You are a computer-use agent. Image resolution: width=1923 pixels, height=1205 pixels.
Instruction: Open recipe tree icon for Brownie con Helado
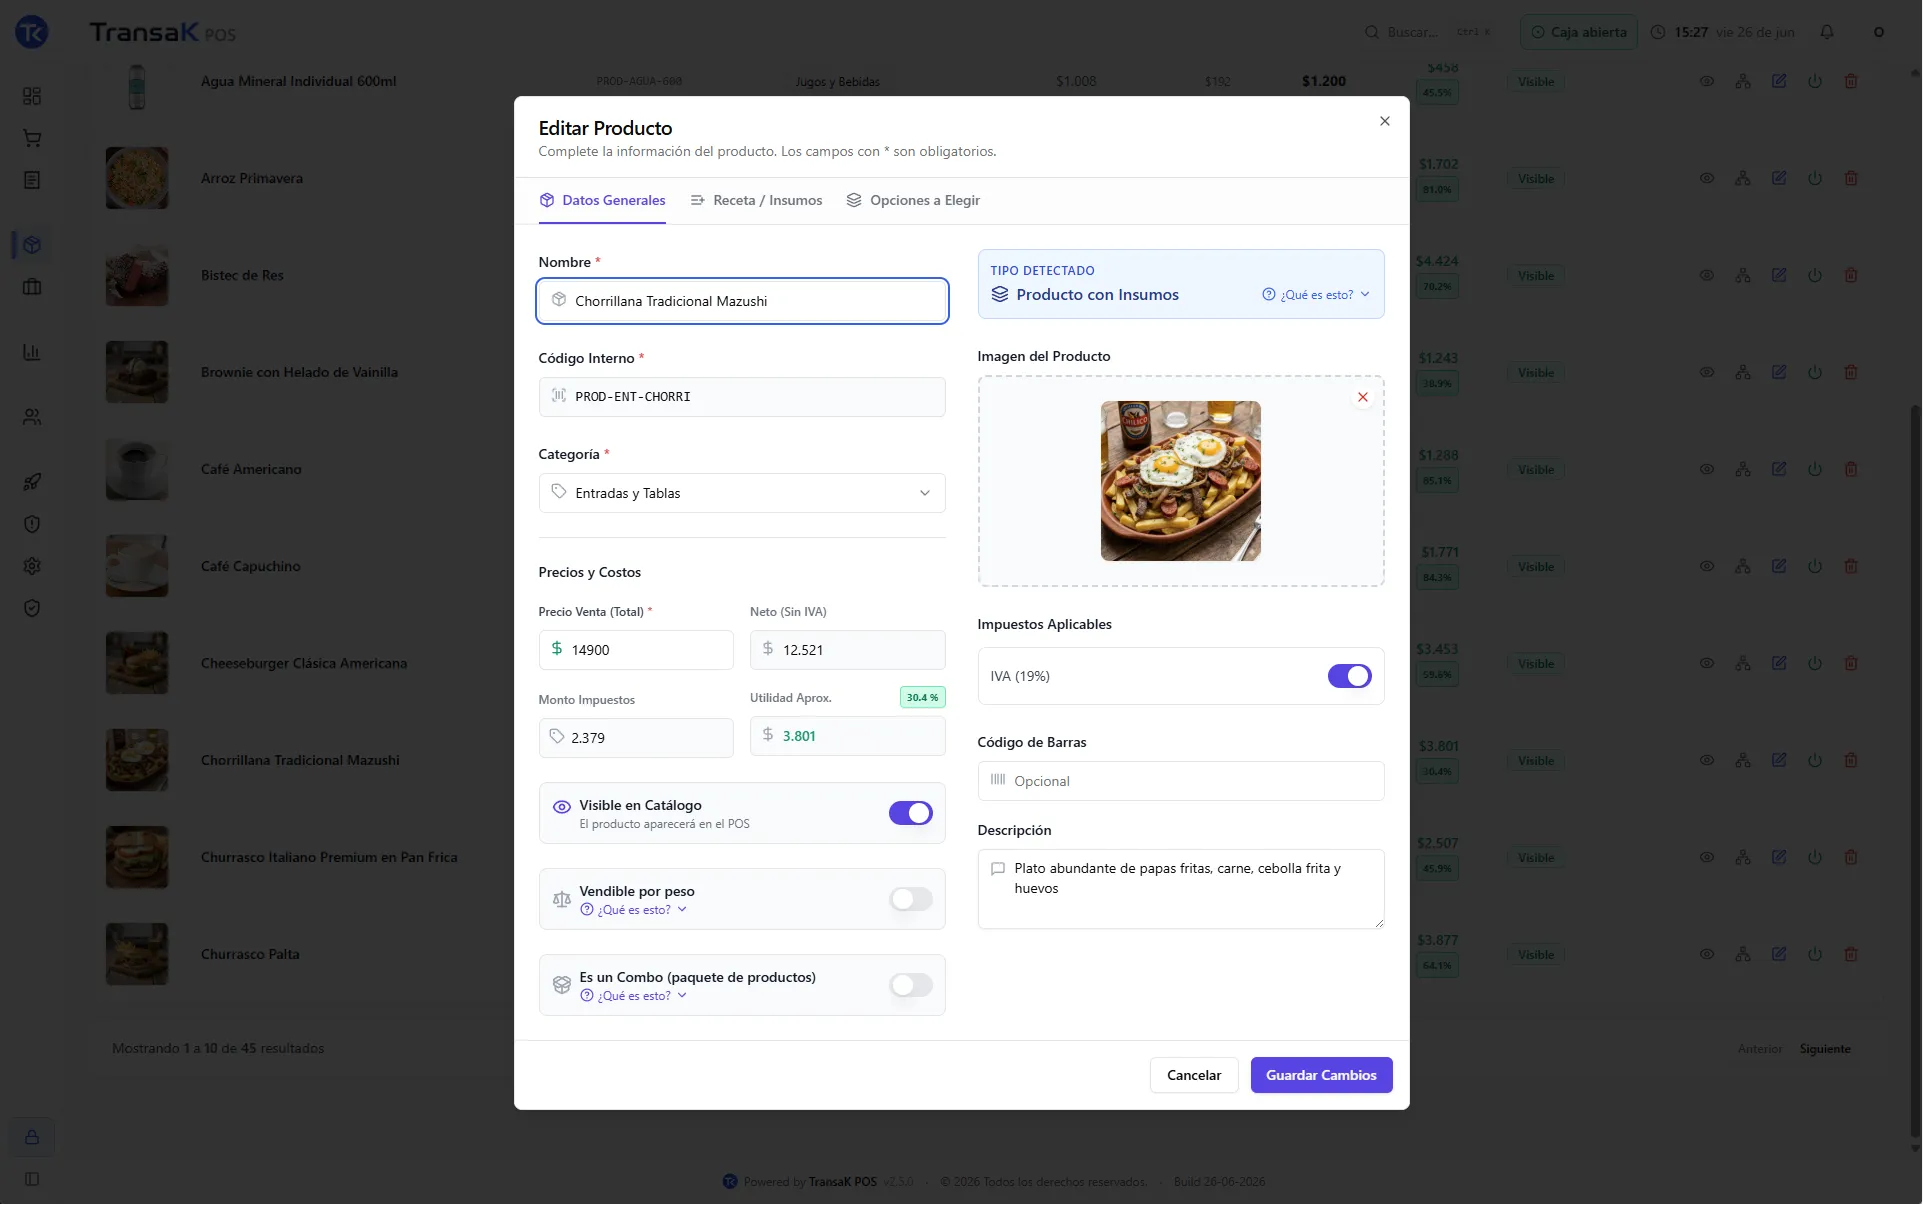coord(1743,372)
